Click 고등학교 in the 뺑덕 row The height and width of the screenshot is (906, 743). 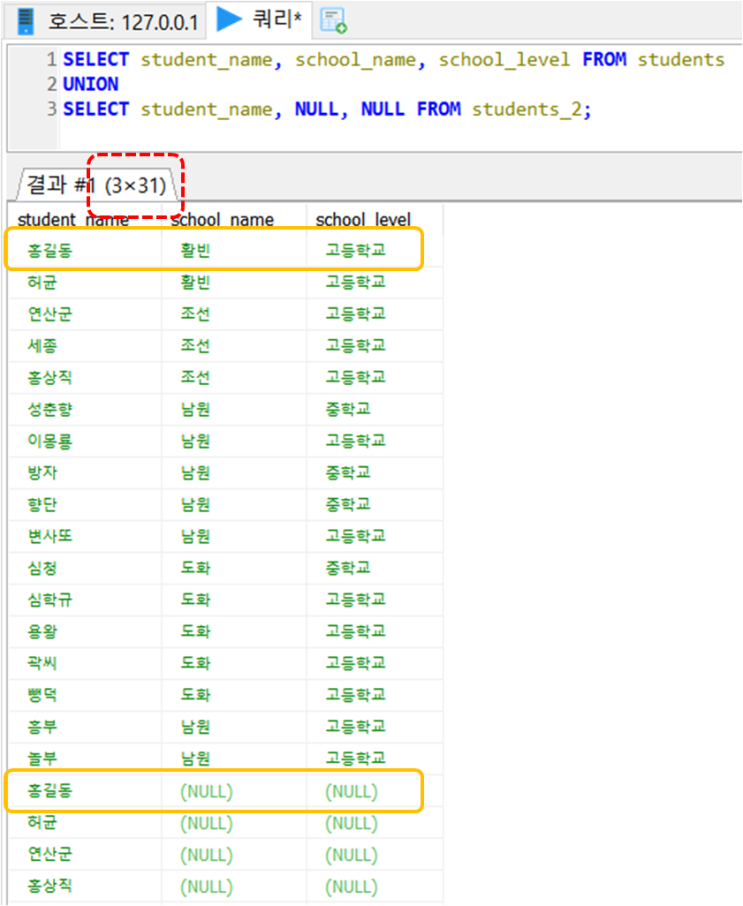(355, 695)
